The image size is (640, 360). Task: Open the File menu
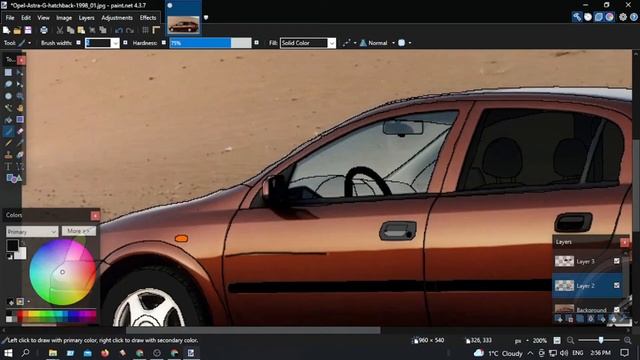pos(10,18)
